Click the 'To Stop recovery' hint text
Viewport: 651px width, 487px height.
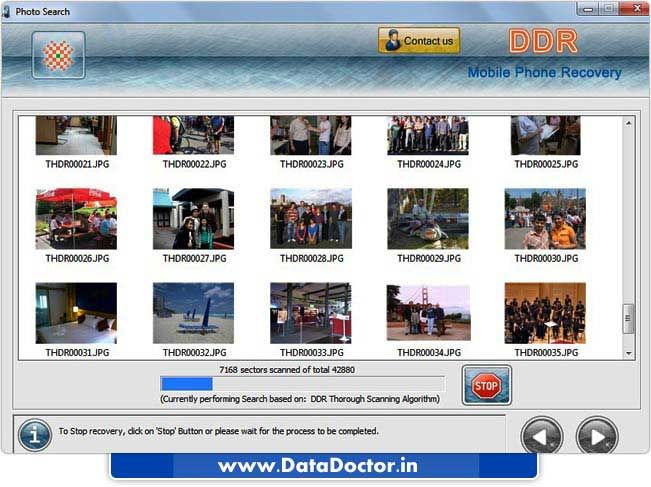218,431
